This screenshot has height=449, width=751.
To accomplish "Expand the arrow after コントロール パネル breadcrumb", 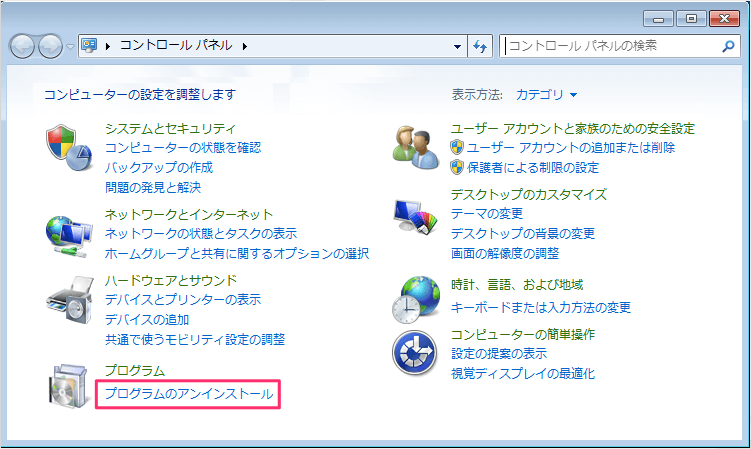I will [244, 46].
